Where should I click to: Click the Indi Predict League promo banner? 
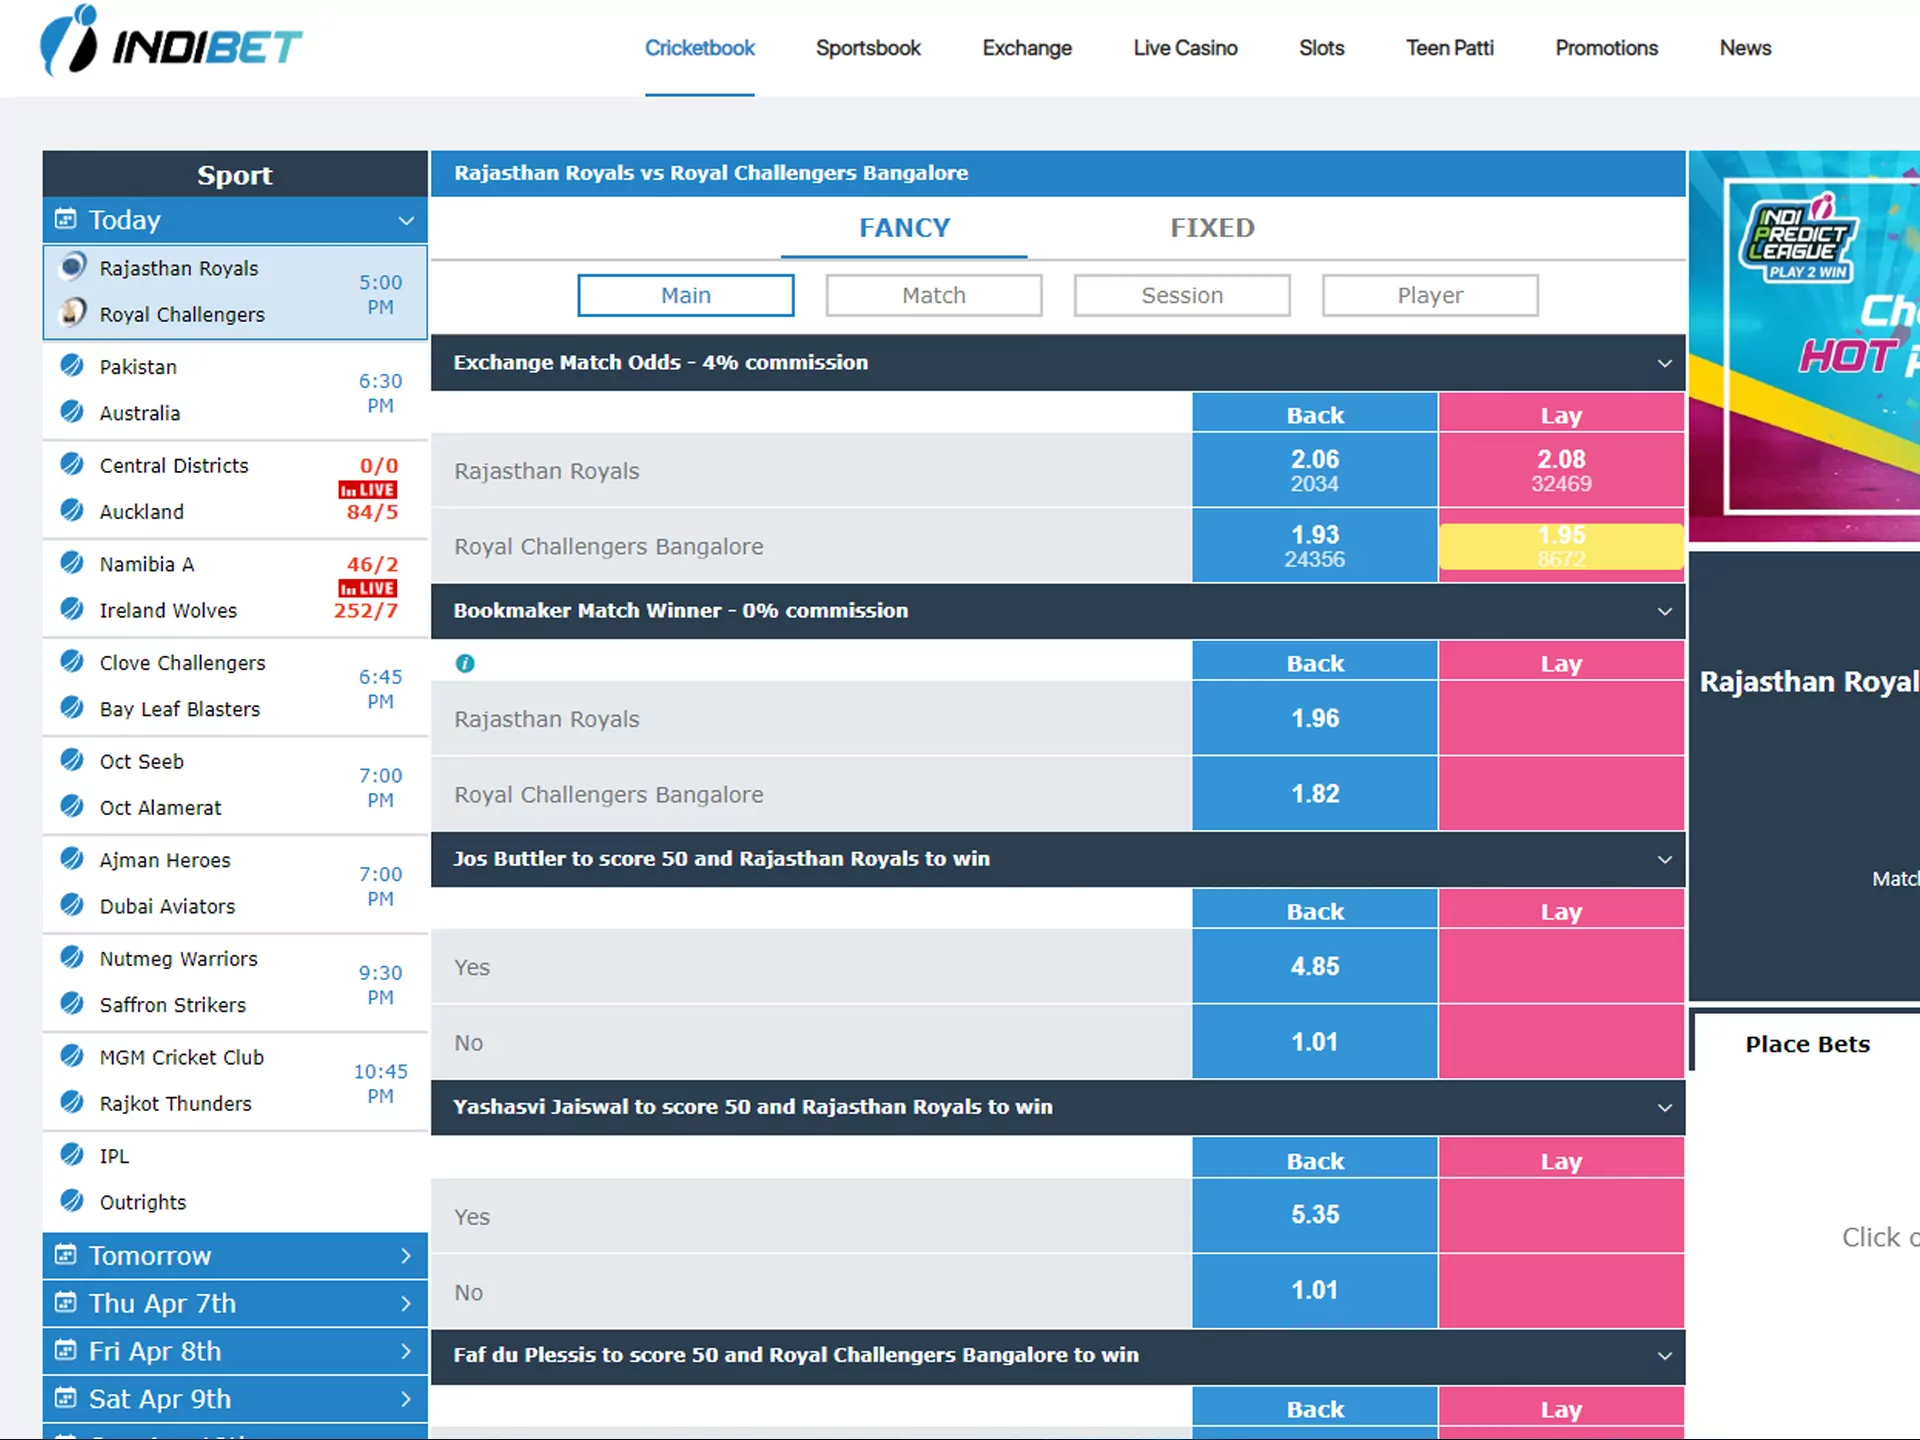click(1805, 346)
